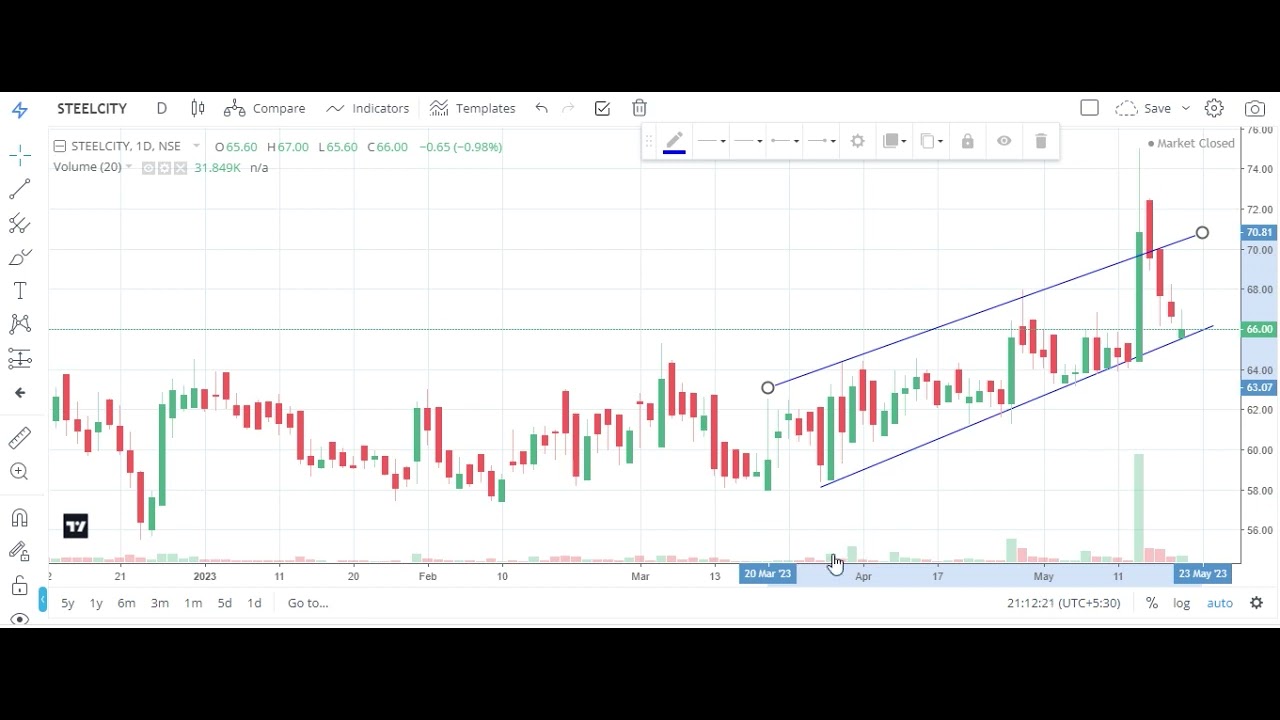
Task: Toggle lock all drawing tools
Action: pyautogui.click(x=20, y=586)
